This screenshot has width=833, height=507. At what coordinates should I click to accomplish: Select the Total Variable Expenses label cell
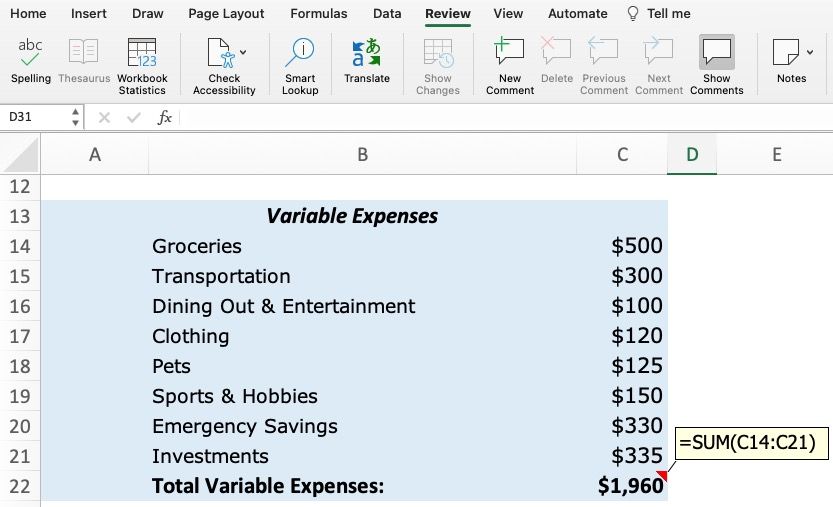pyautogui.click(x=362, y=486)
